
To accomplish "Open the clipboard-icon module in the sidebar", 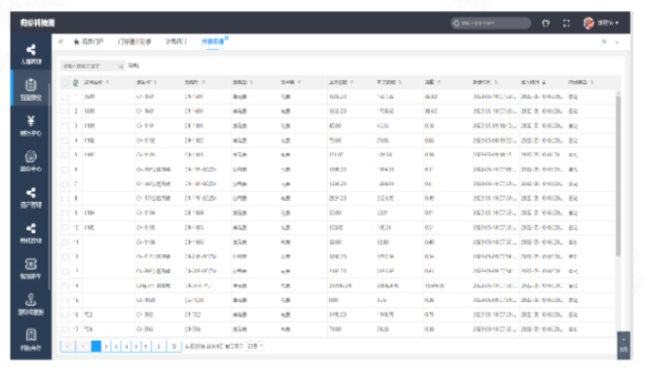I will [x=31, y=89].
